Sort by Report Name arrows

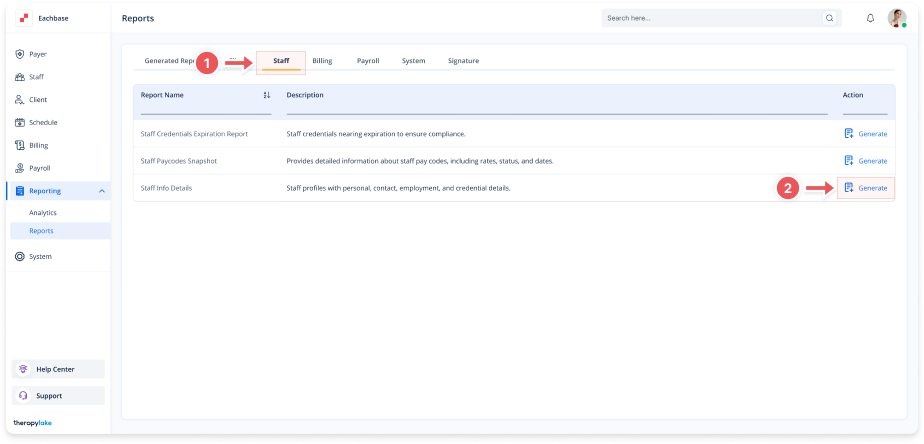[266, 95]
